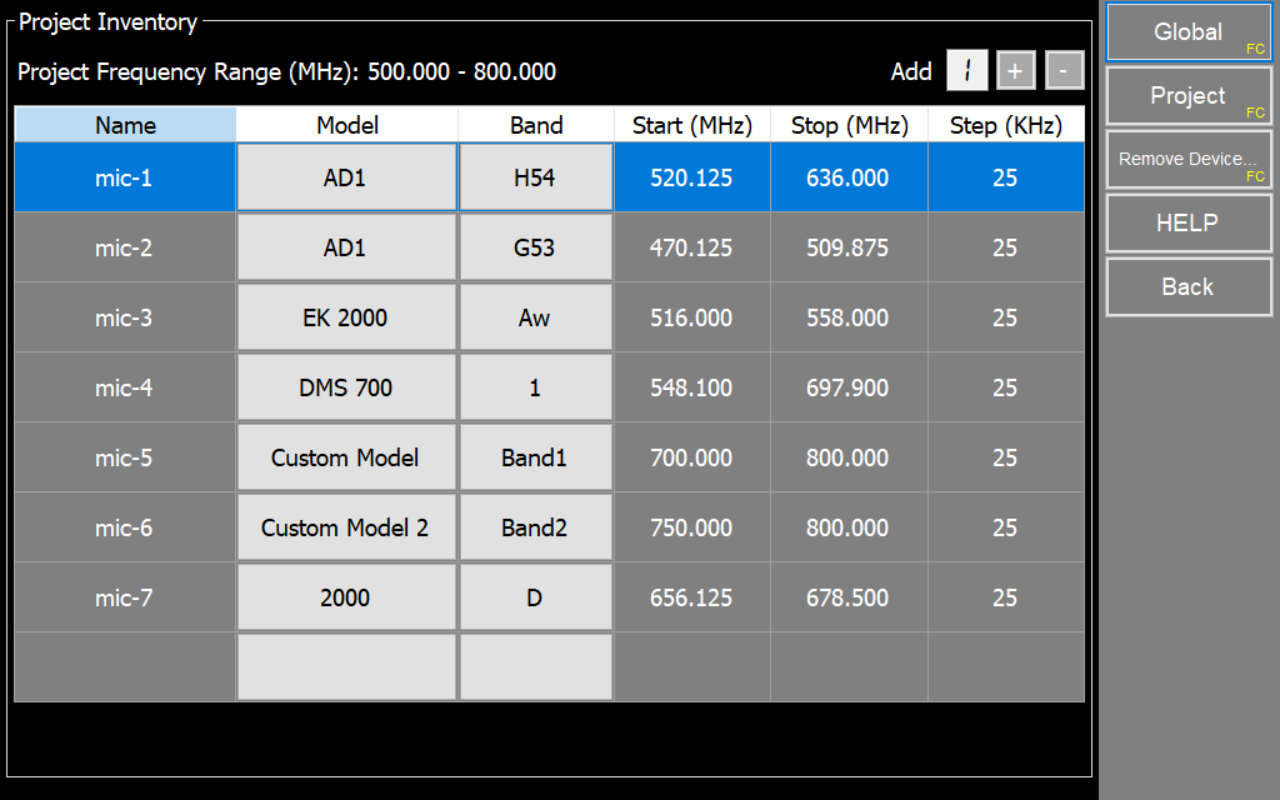The height and width of the screenshot is (800, 1280).
Task: Open the Custom Model 2 selector
Action: pos(346,527)
